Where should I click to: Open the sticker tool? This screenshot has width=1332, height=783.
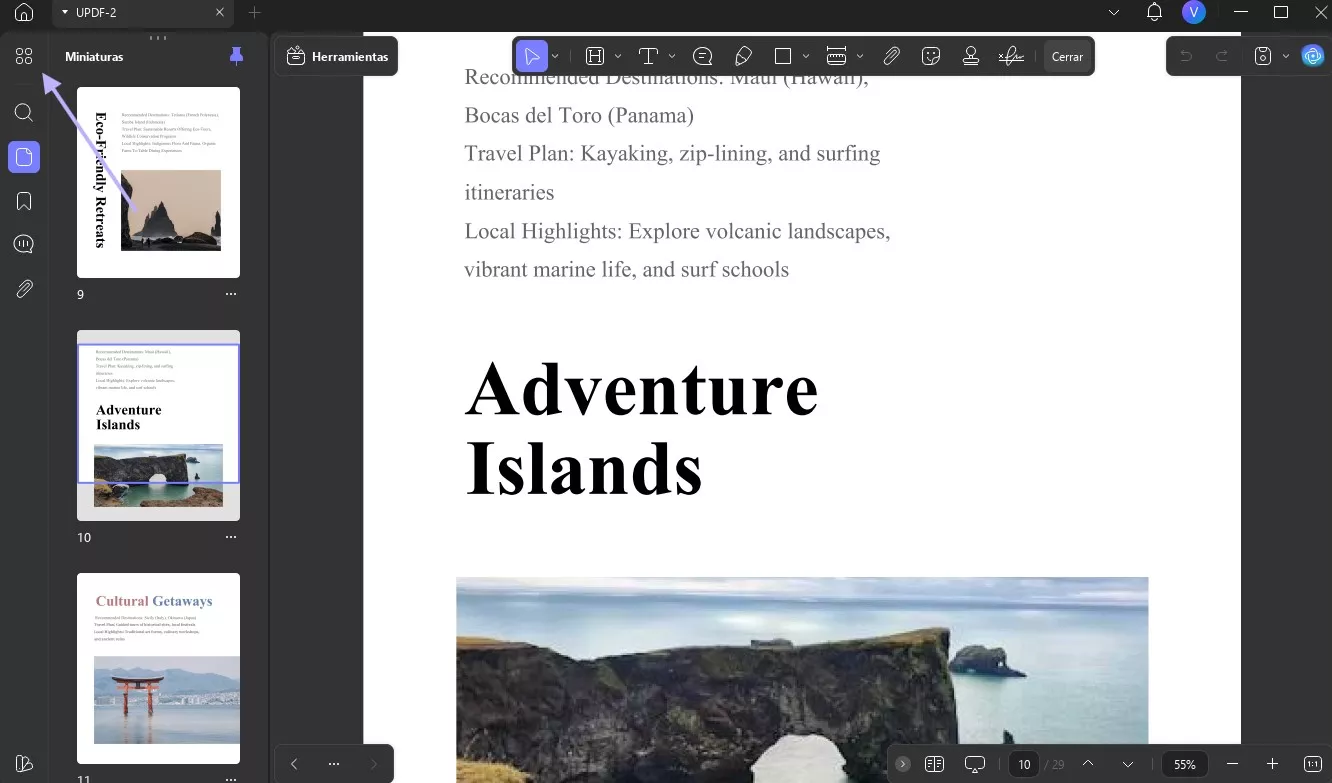(931, 57)
